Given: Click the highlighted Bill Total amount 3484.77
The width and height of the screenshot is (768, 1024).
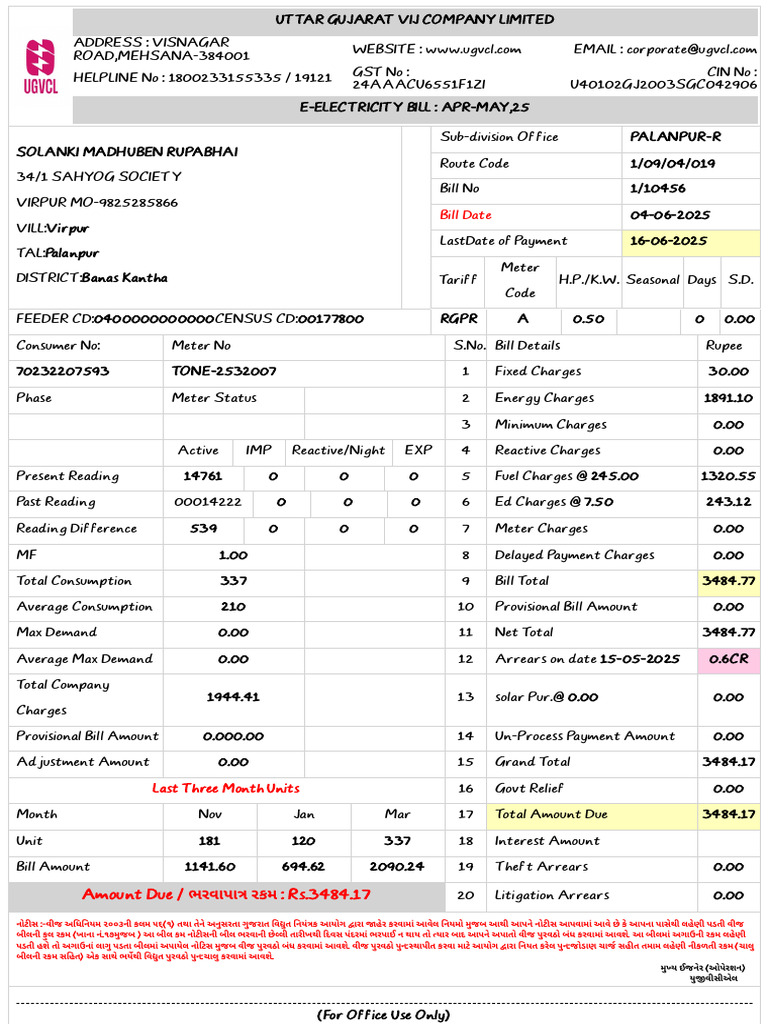Looking at the screenshot, I should (x=728, y=581).
